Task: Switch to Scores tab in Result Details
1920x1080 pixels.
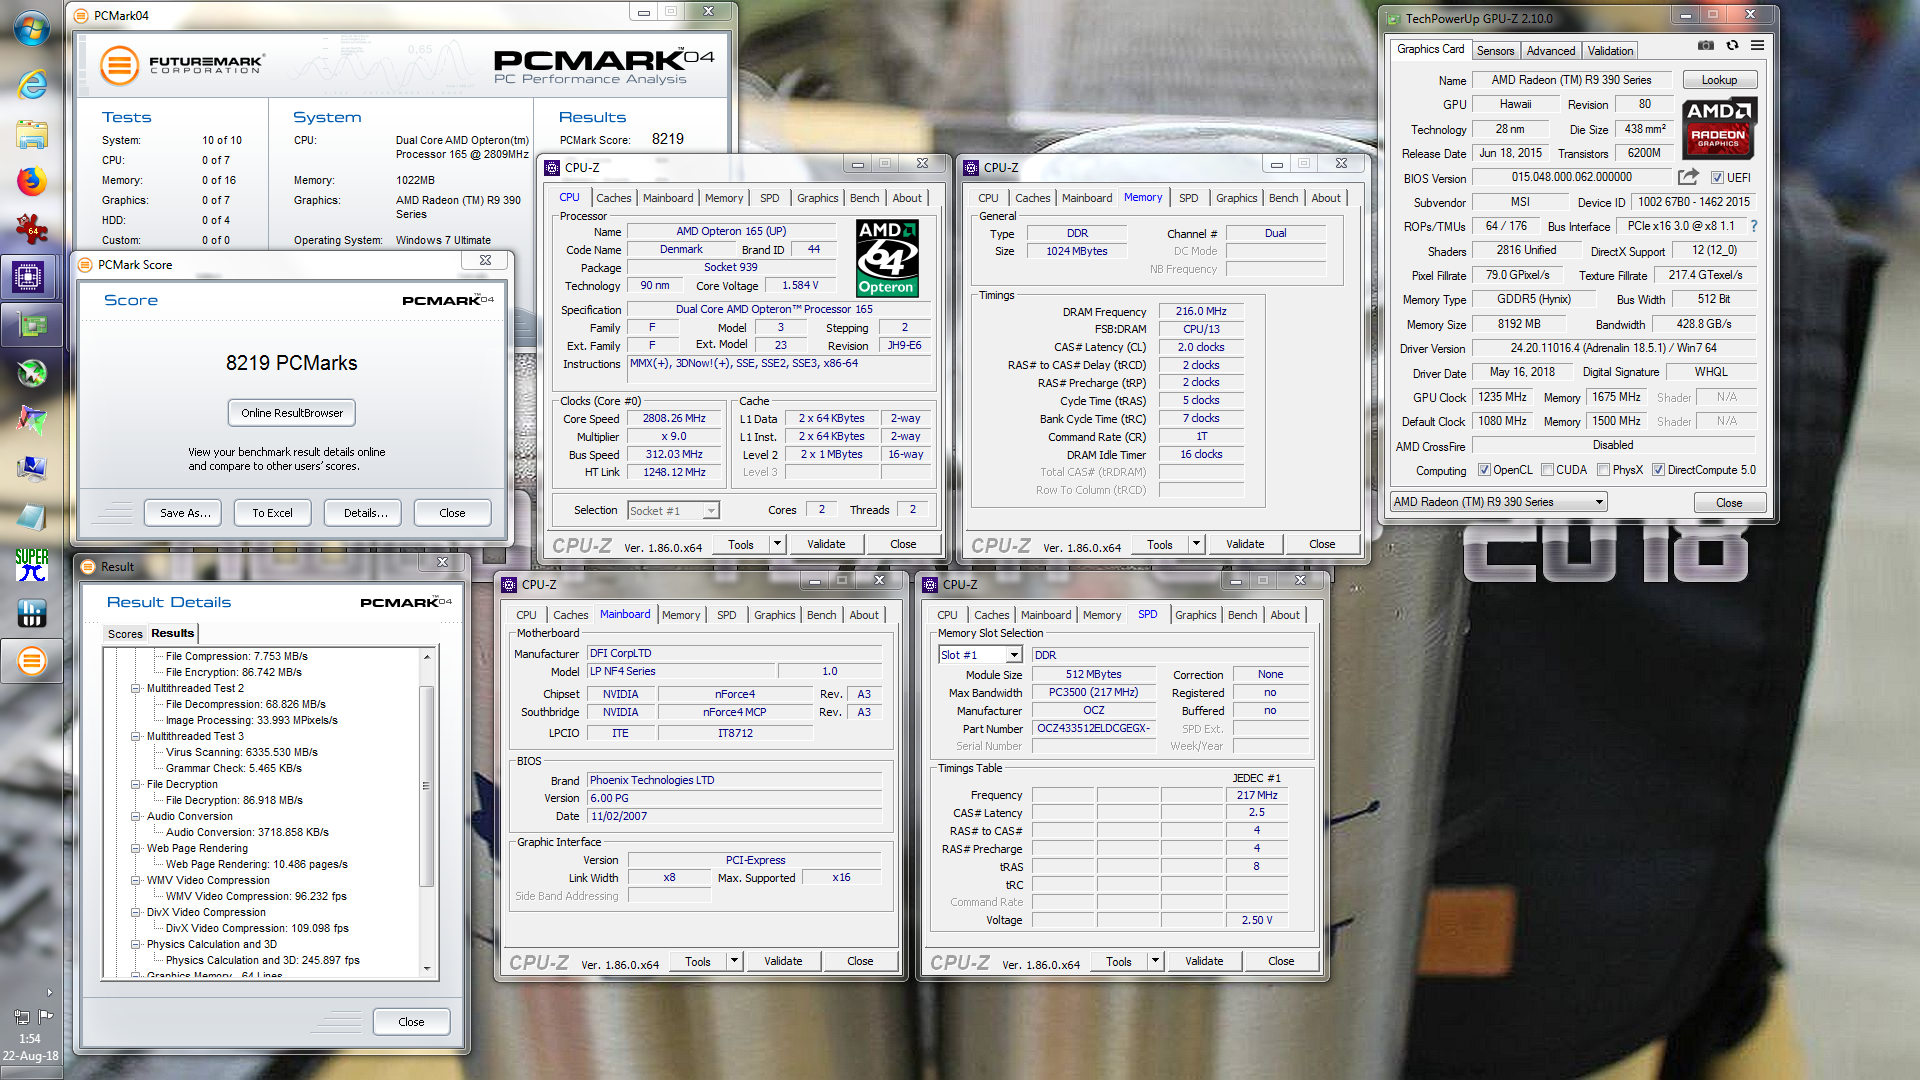Action: pos(125,634)
